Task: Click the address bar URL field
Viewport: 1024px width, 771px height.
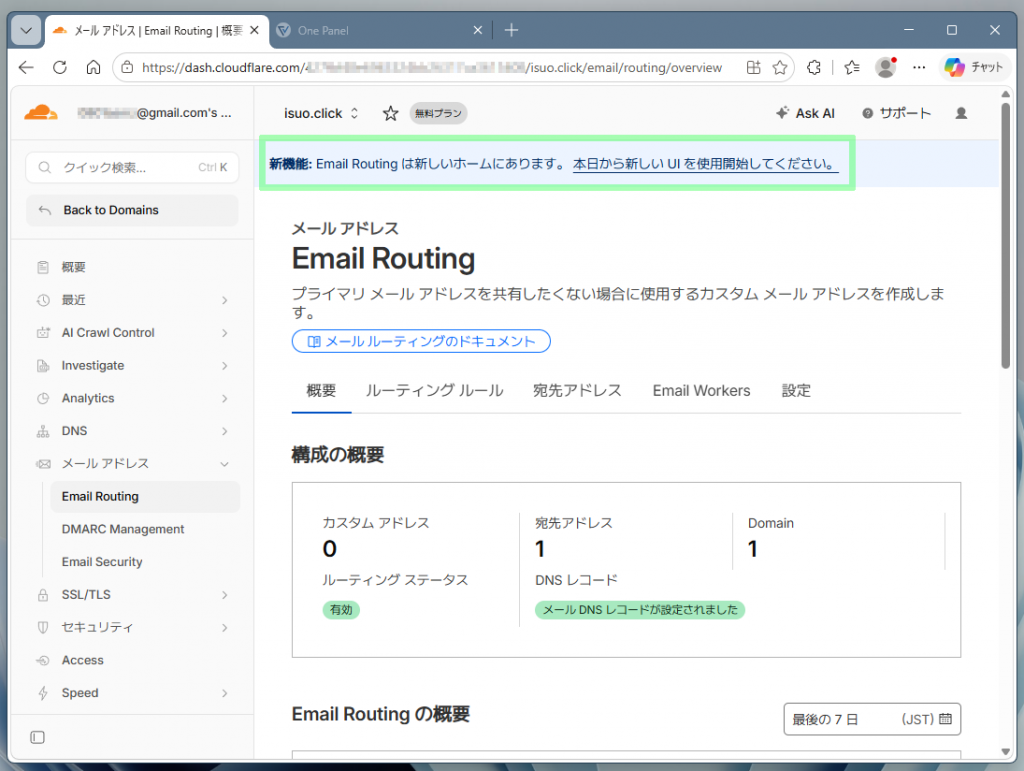Action: click(x=432, y=67)
